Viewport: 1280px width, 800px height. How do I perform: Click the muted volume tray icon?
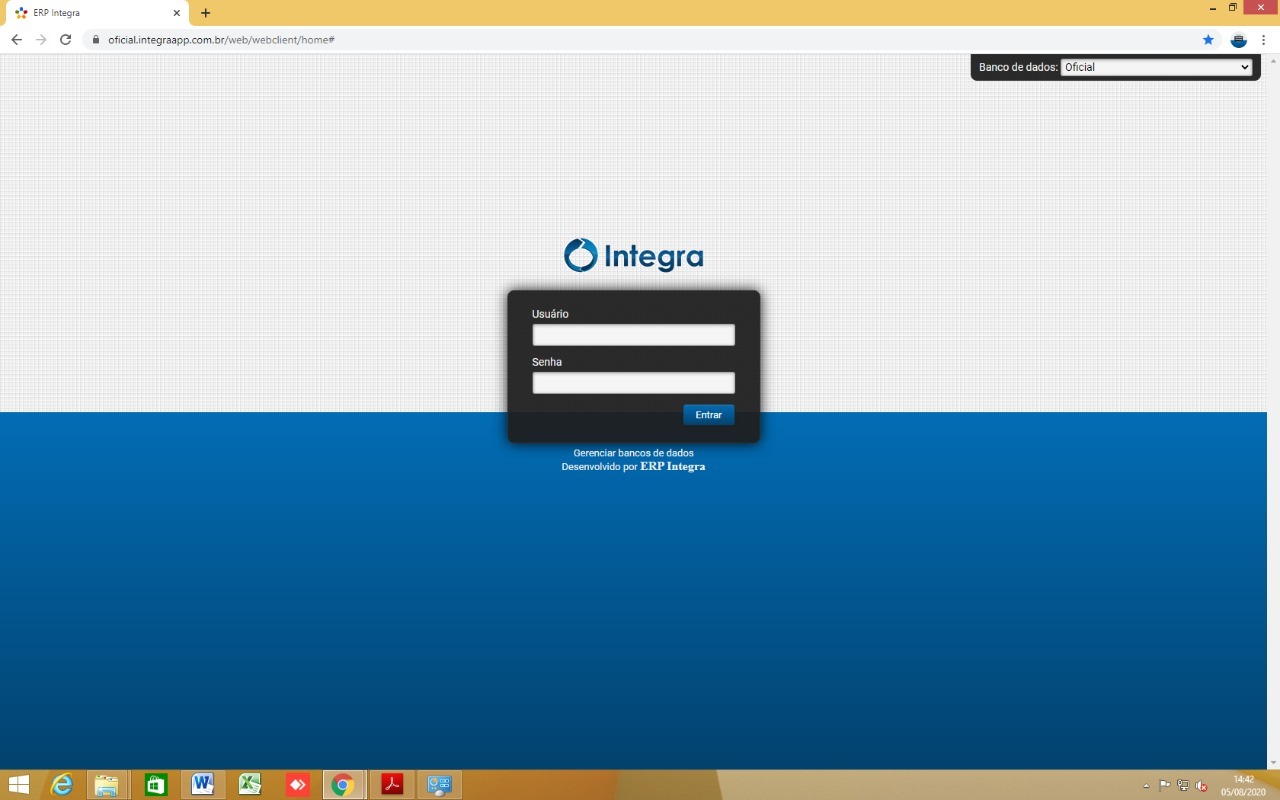click(x=1201, y=786)
